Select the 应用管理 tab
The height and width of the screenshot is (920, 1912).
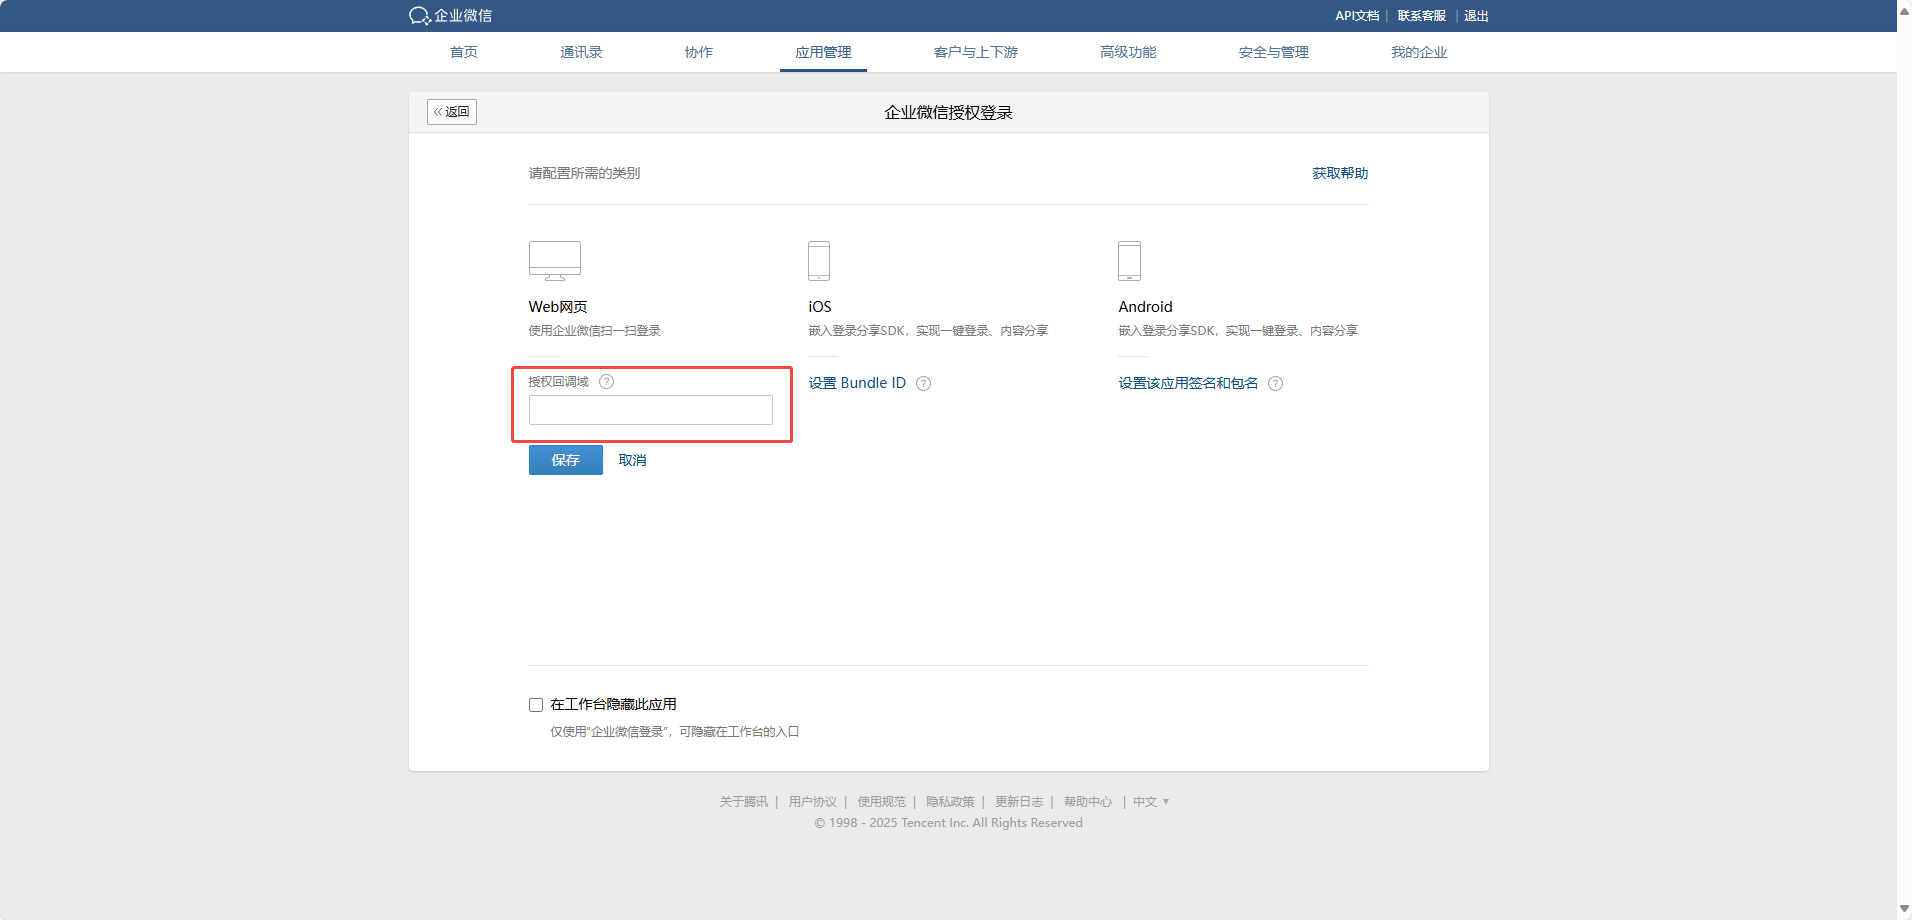(823, 52)
